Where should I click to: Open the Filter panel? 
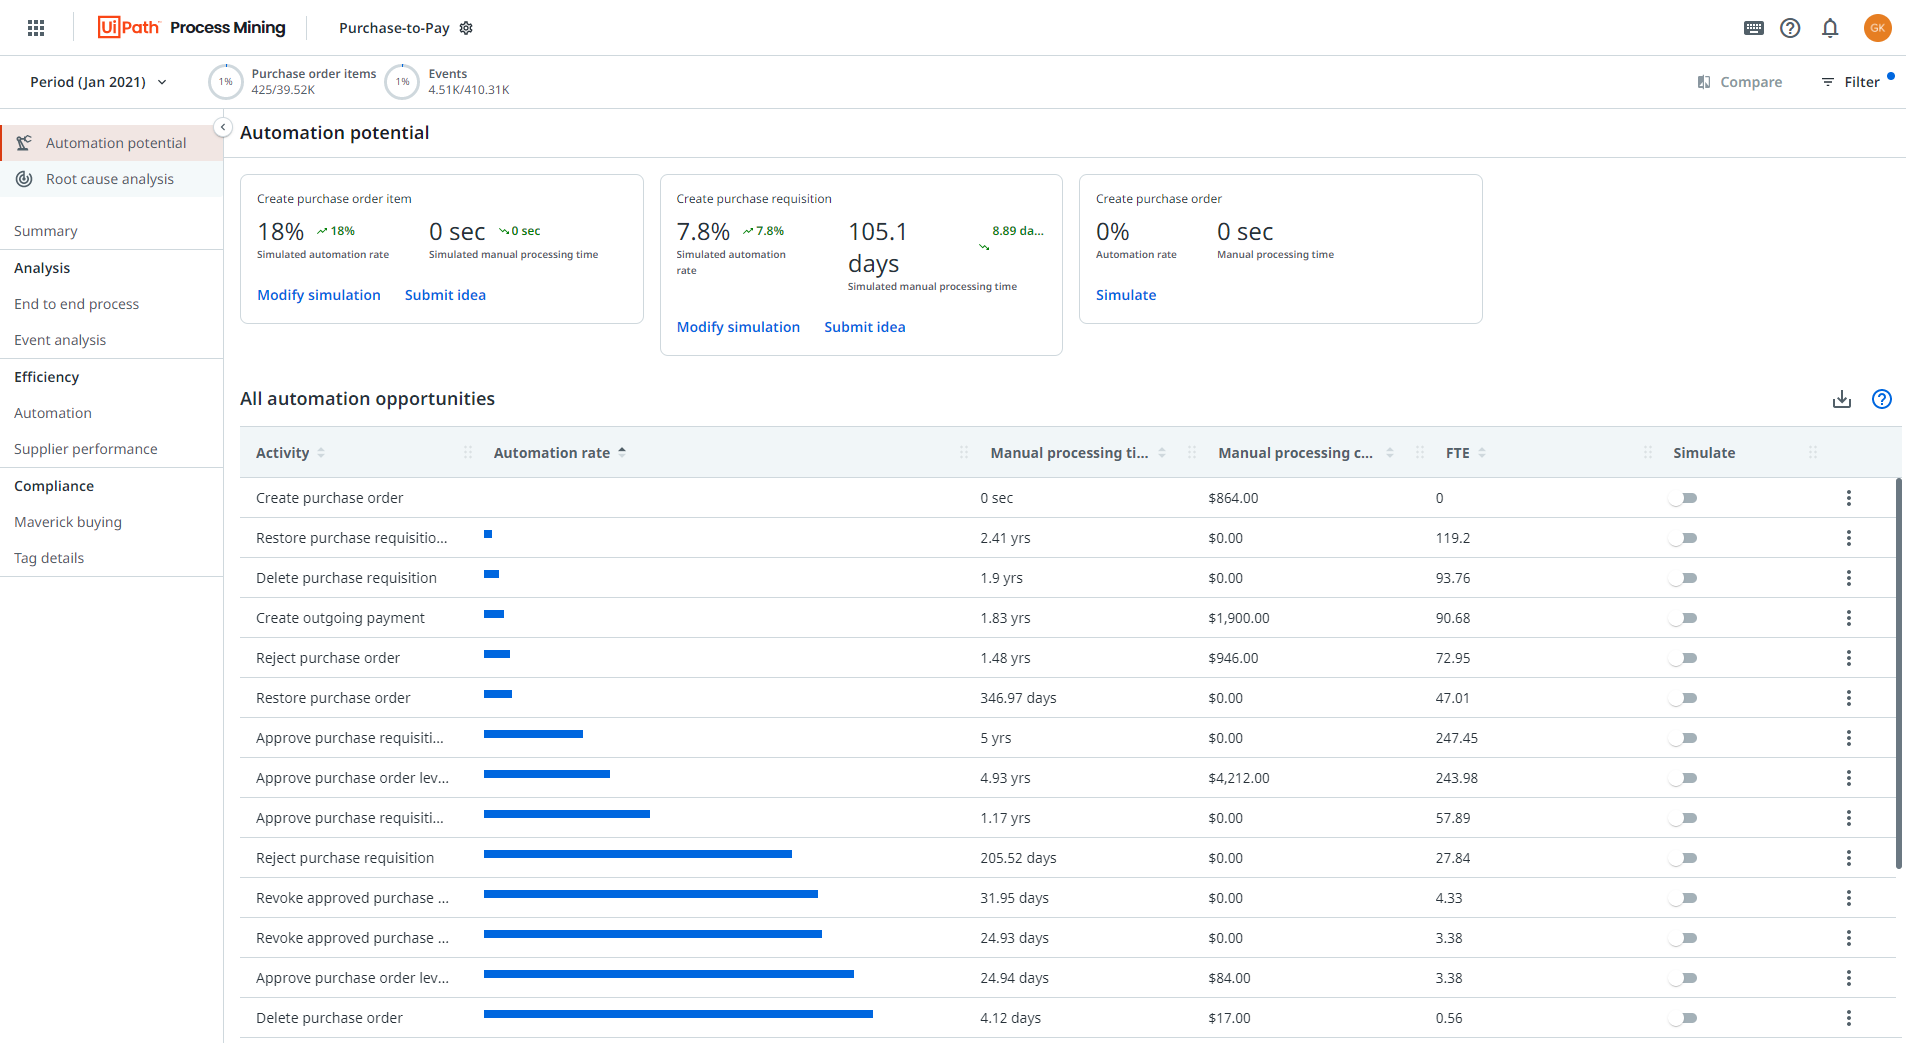pyautogui.click(x=1850, y=82)
